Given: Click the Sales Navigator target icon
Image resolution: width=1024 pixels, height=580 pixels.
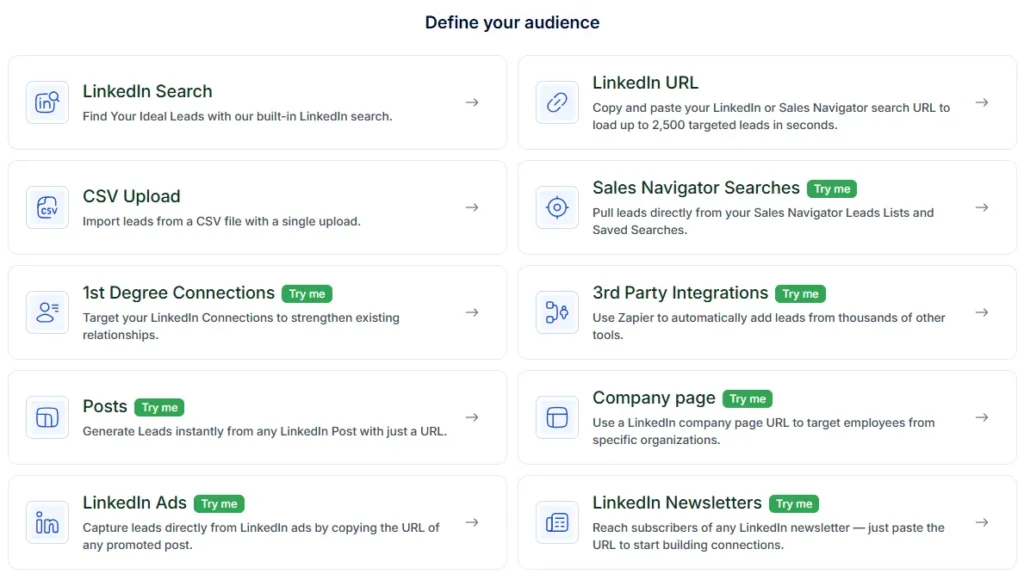Looking at the screenshot, I should pyautogui.click(x=557, y=208).
